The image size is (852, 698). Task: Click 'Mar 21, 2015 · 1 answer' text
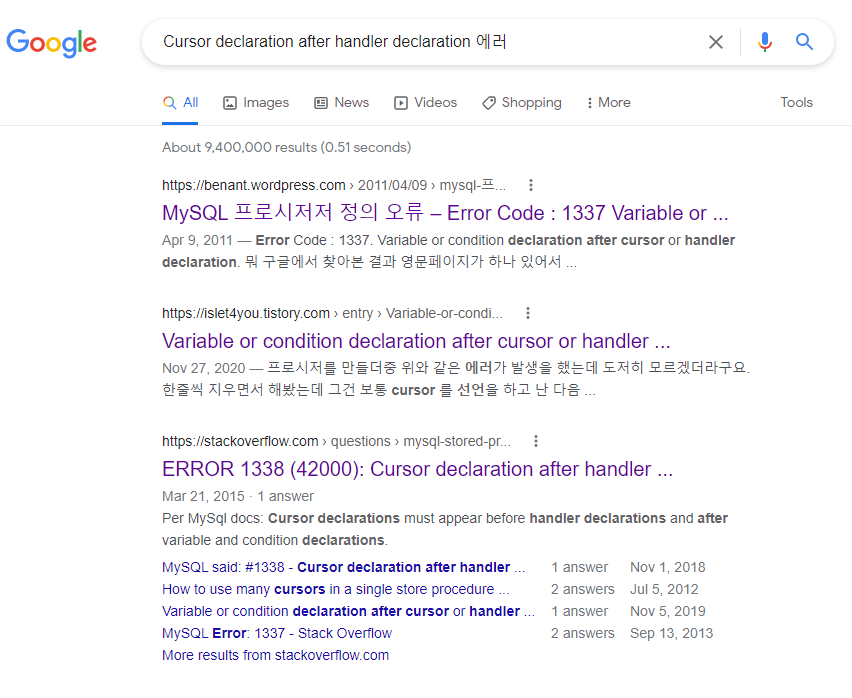(238, 496)
